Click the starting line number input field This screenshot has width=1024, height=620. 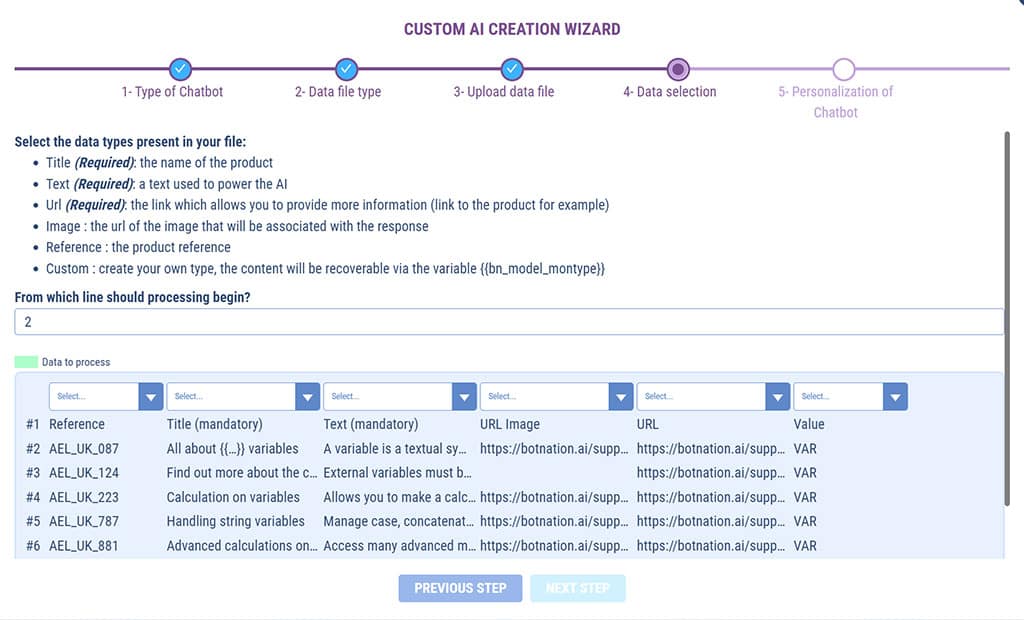pos(508,322)
